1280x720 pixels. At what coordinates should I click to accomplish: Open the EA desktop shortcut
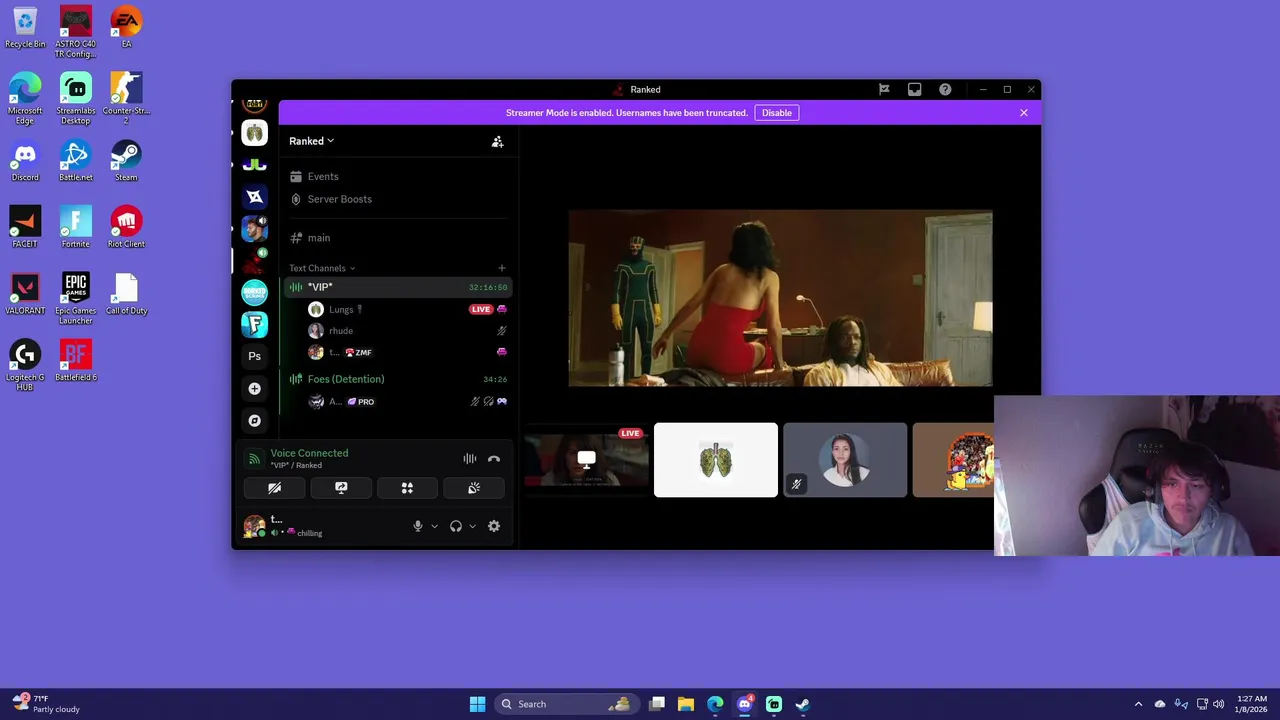[x=126, y=28]
